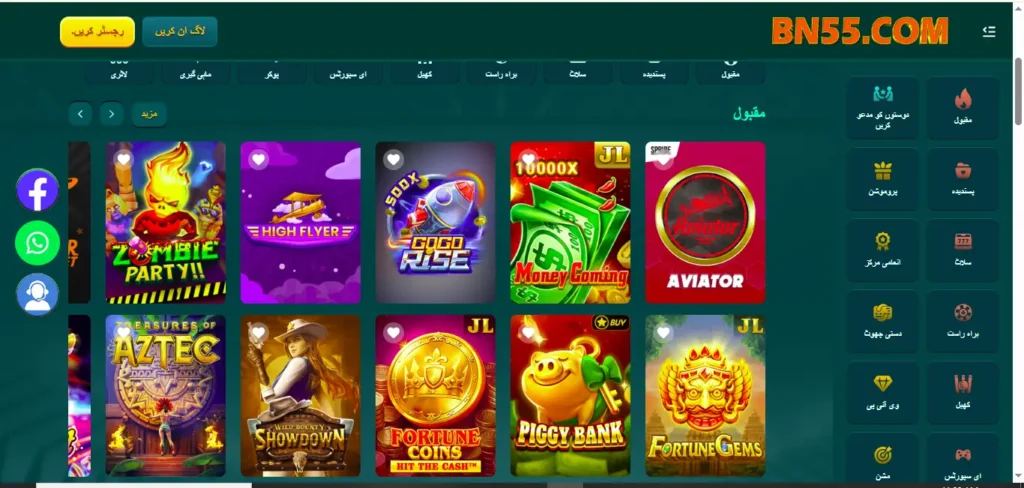Toggle favorite heart on Fortune Coins
Viewport: 1024px width, 488px height.
pos(393,333)
